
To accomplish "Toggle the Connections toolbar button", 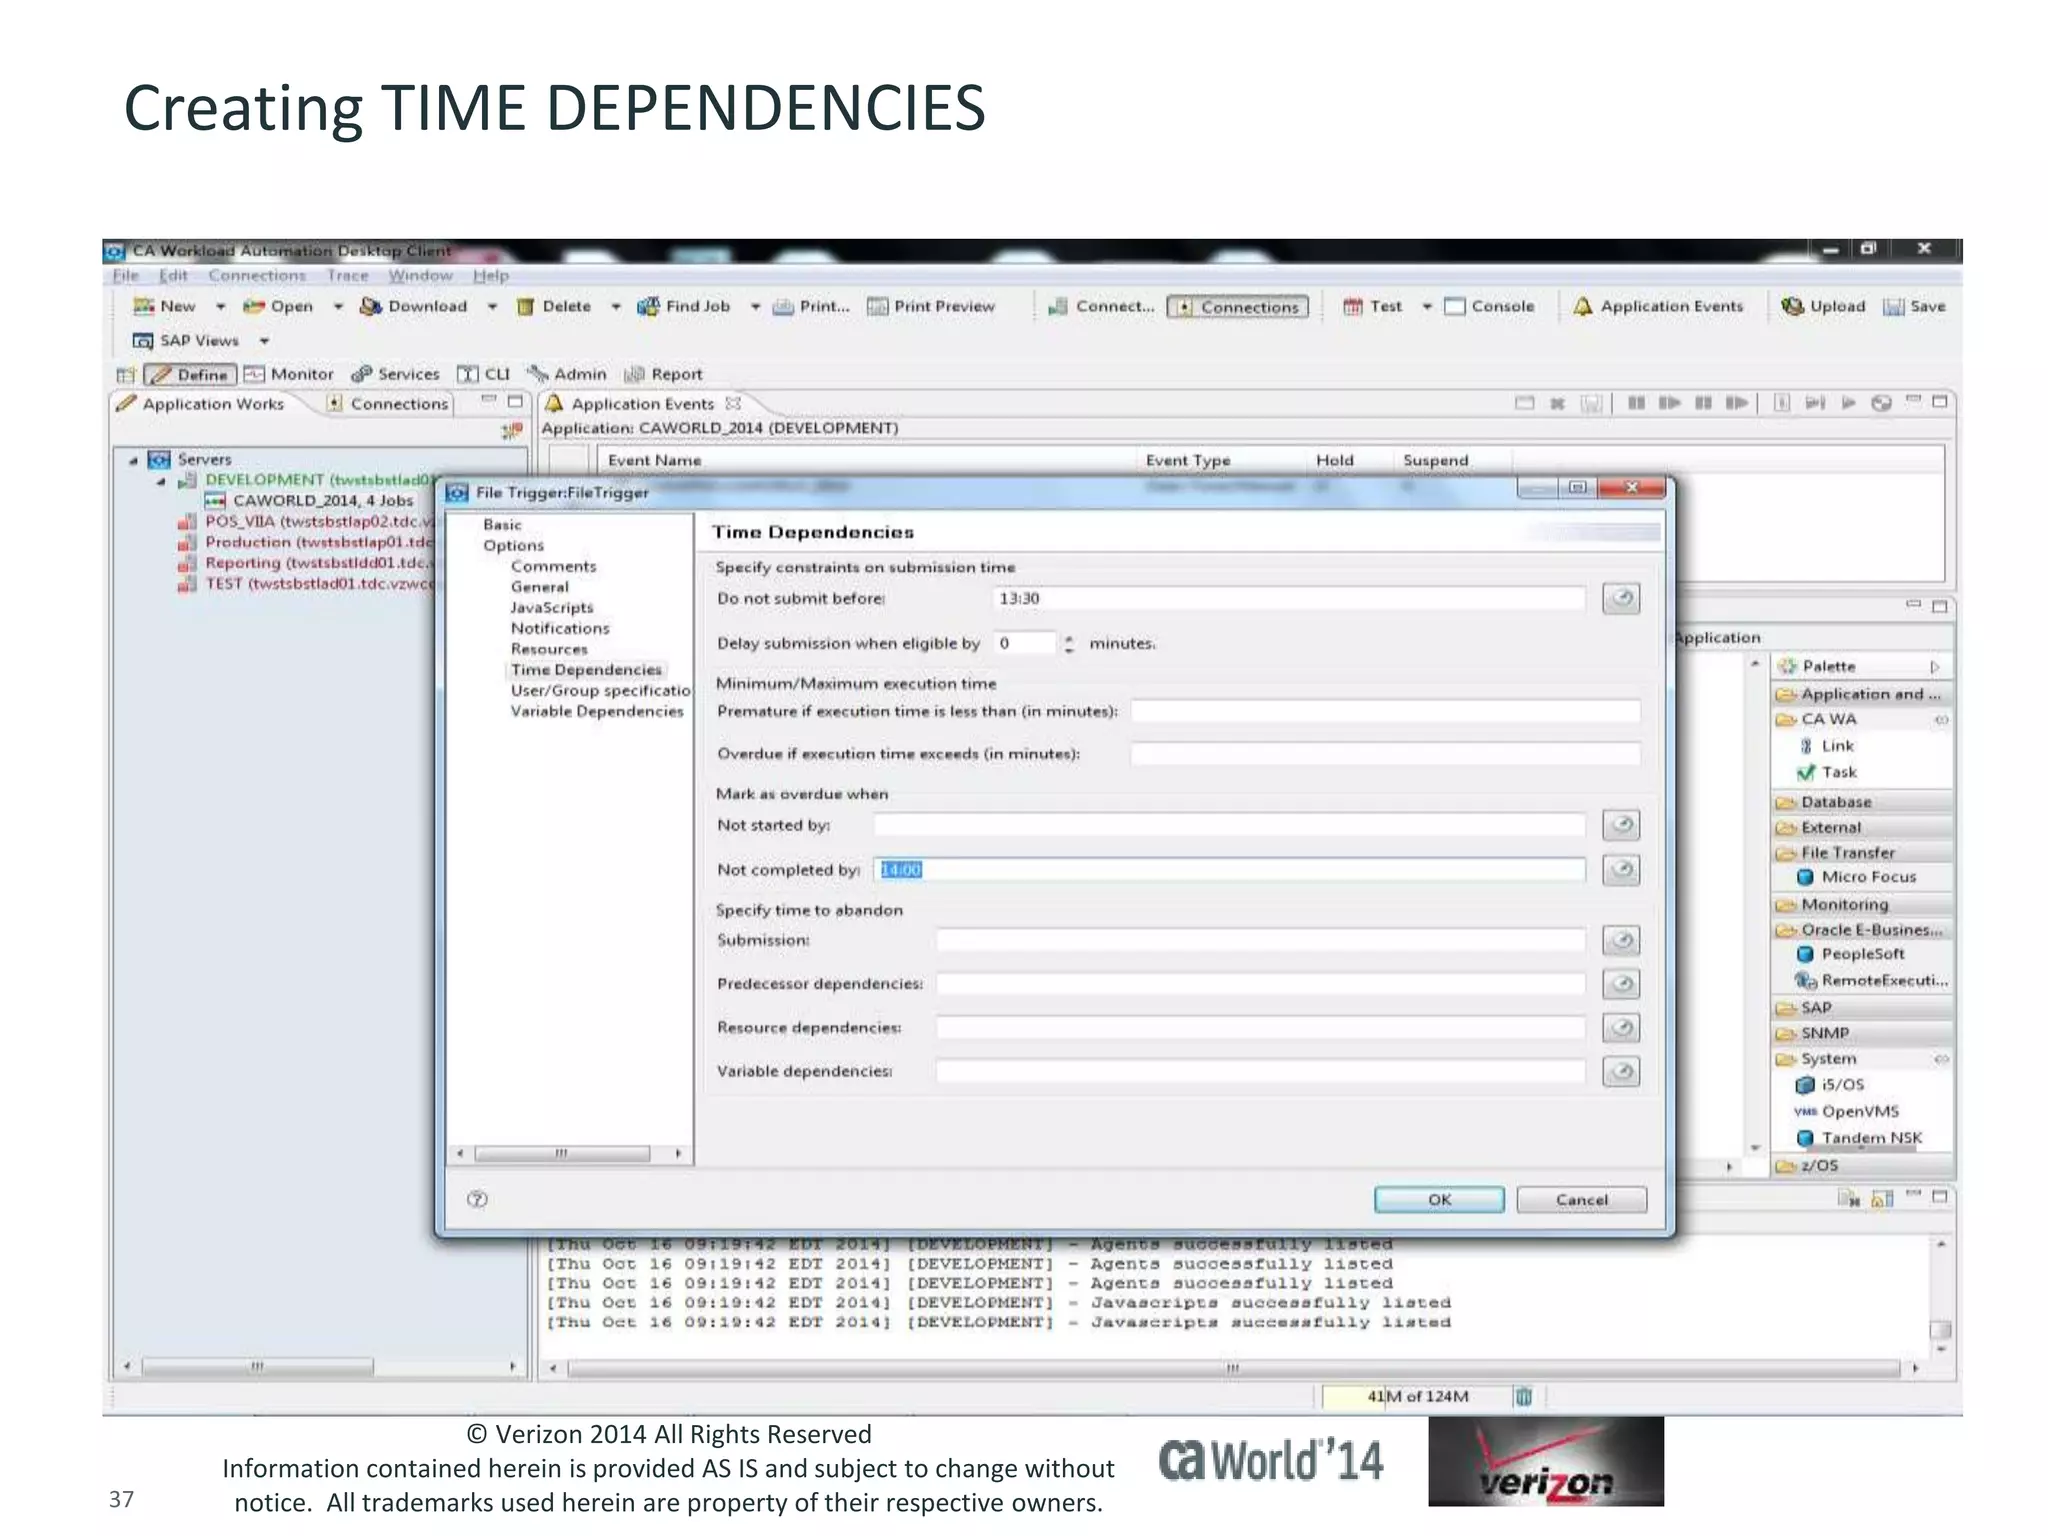I will pyautogui.click(x=1238, y=307).
